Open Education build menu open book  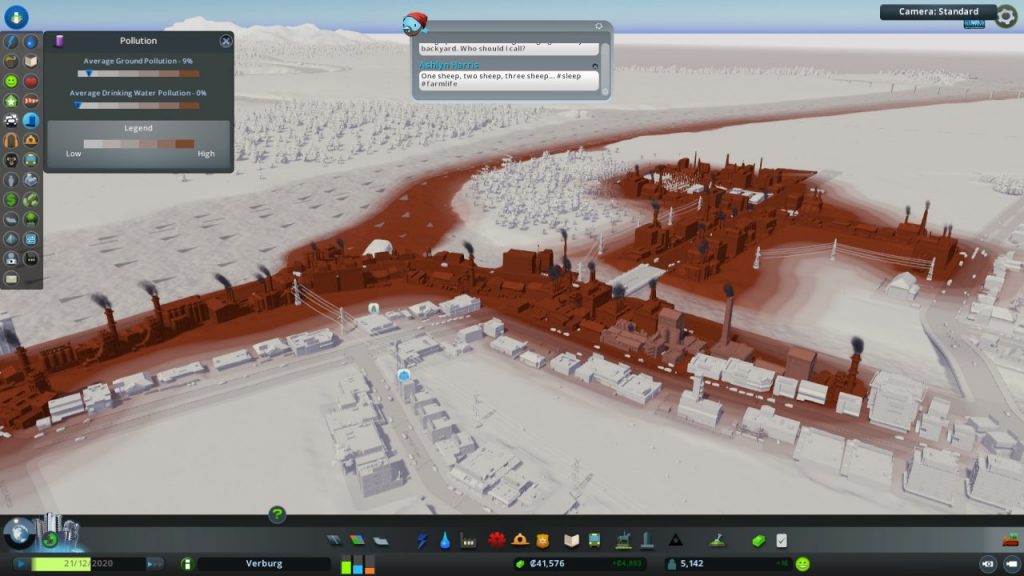pyautogui.click(x=571, y=540)
